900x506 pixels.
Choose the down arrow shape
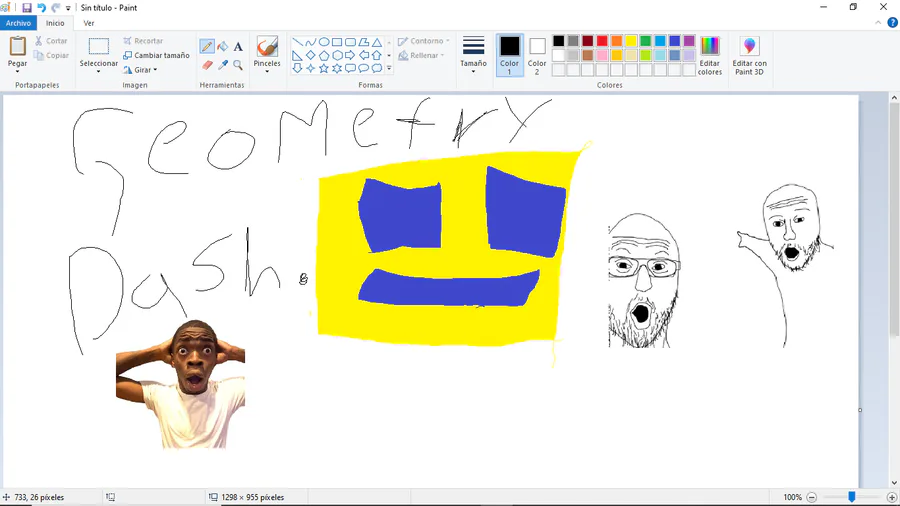(x=297, y=68)
